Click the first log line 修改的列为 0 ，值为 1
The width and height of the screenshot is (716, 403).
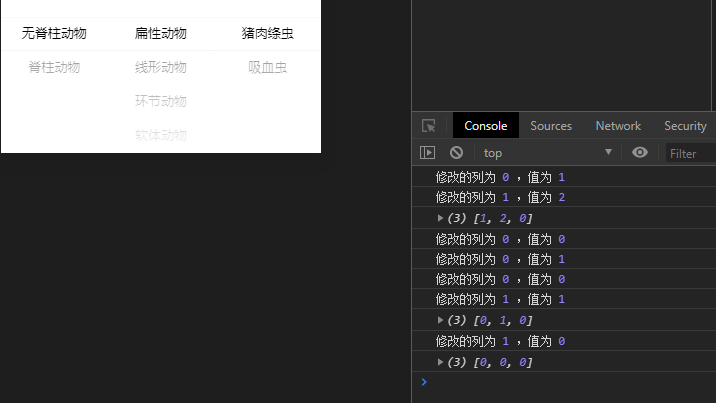(x=500, y=177)
